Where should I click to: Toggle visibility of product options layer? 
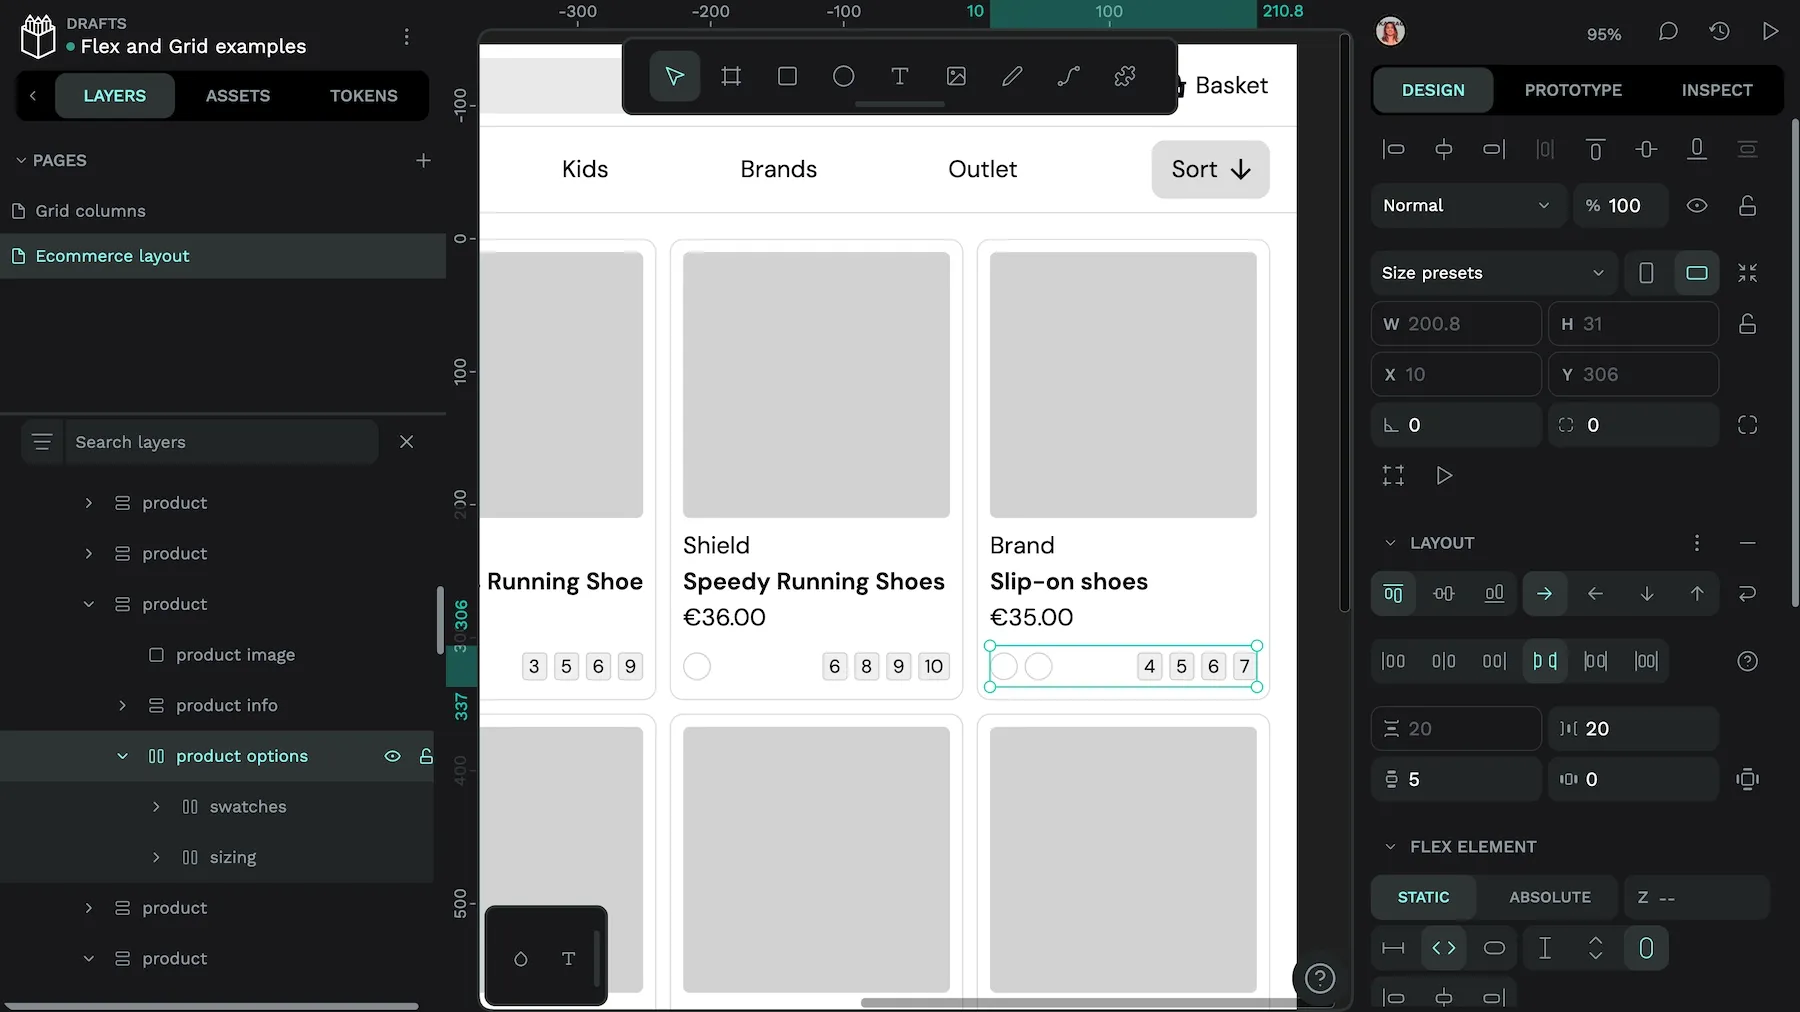click(392, 756)
